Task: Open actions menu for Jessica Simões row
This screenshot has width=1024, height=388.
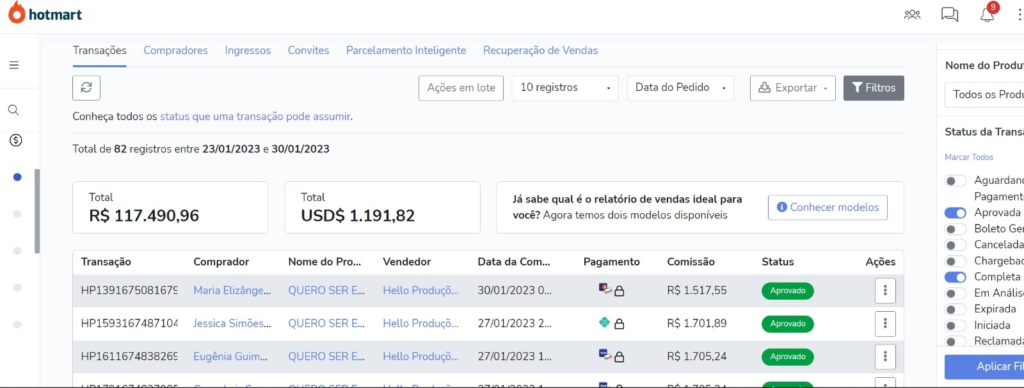Action: coord(885,323)
